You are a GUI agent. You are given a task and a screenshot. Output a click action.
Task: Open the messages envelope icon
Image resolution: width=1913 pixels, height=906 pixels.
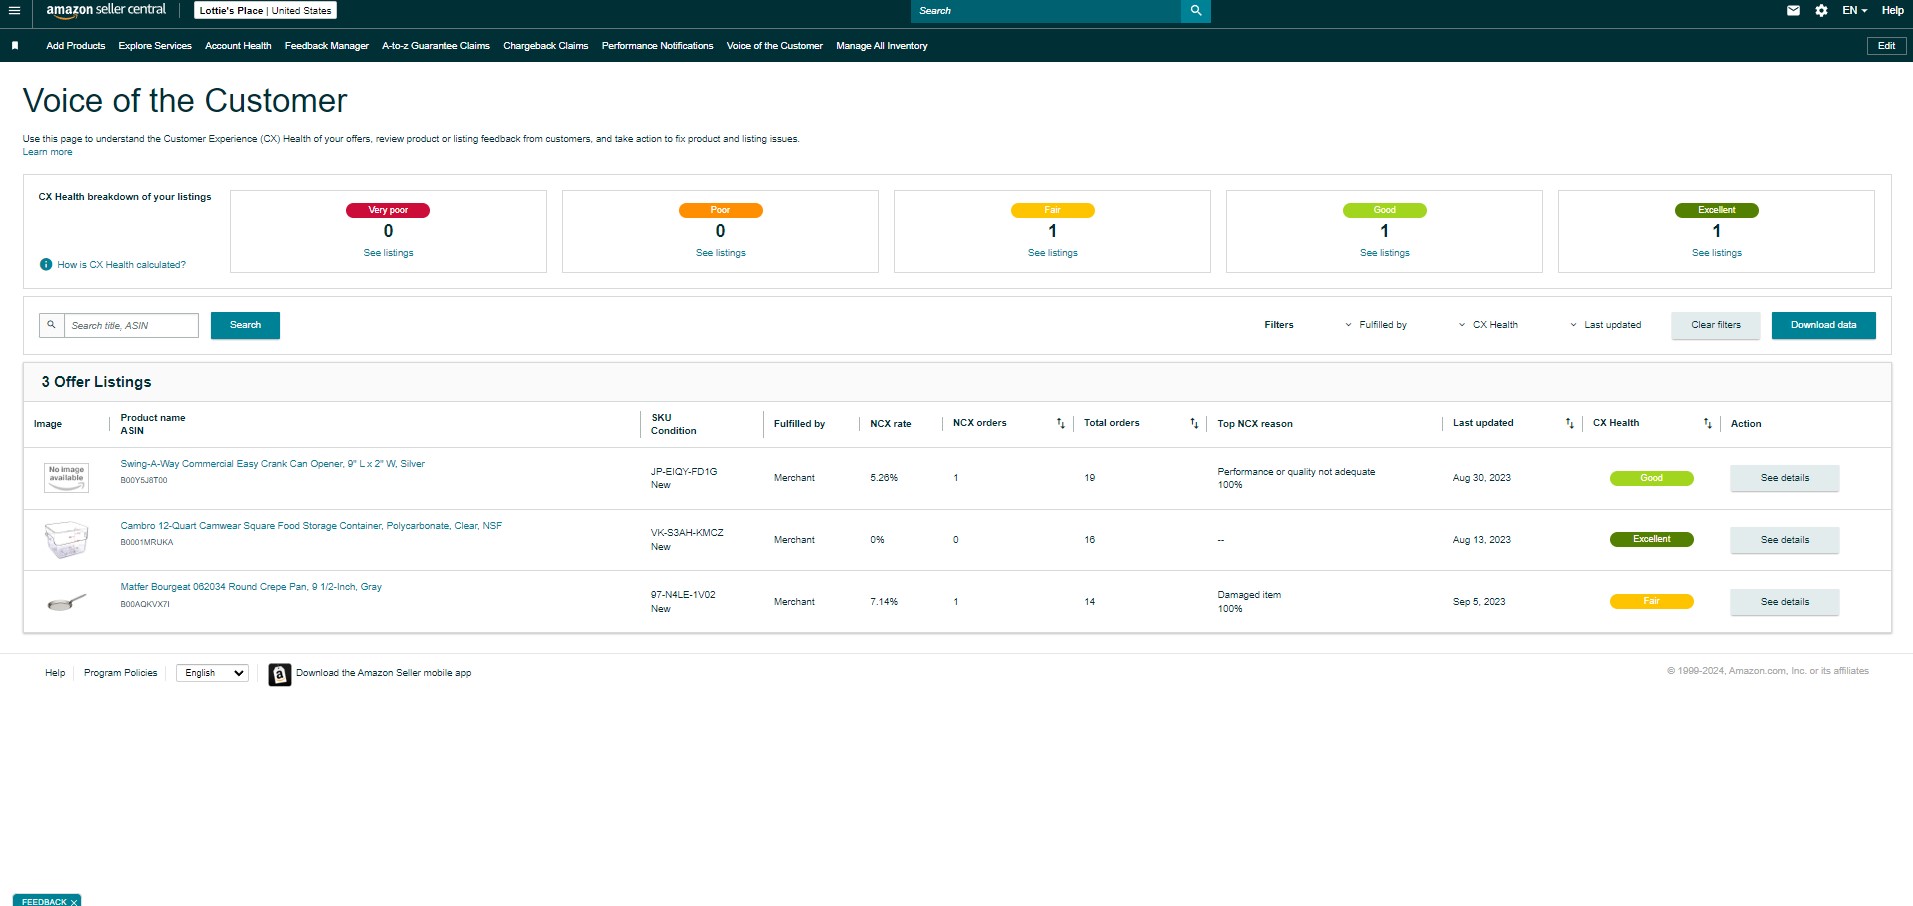click(1793, 10)
